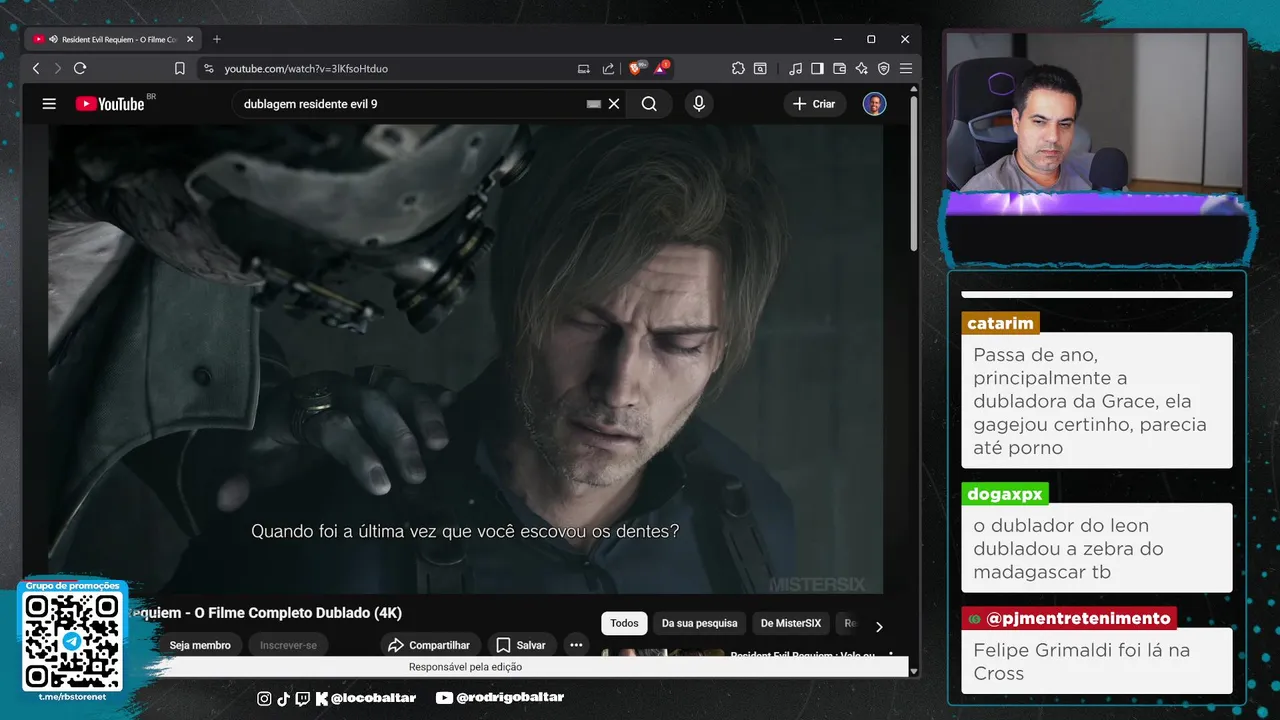1280x720 pixels.
Task: Start voice search with the microphone
Action: point(699,104)
